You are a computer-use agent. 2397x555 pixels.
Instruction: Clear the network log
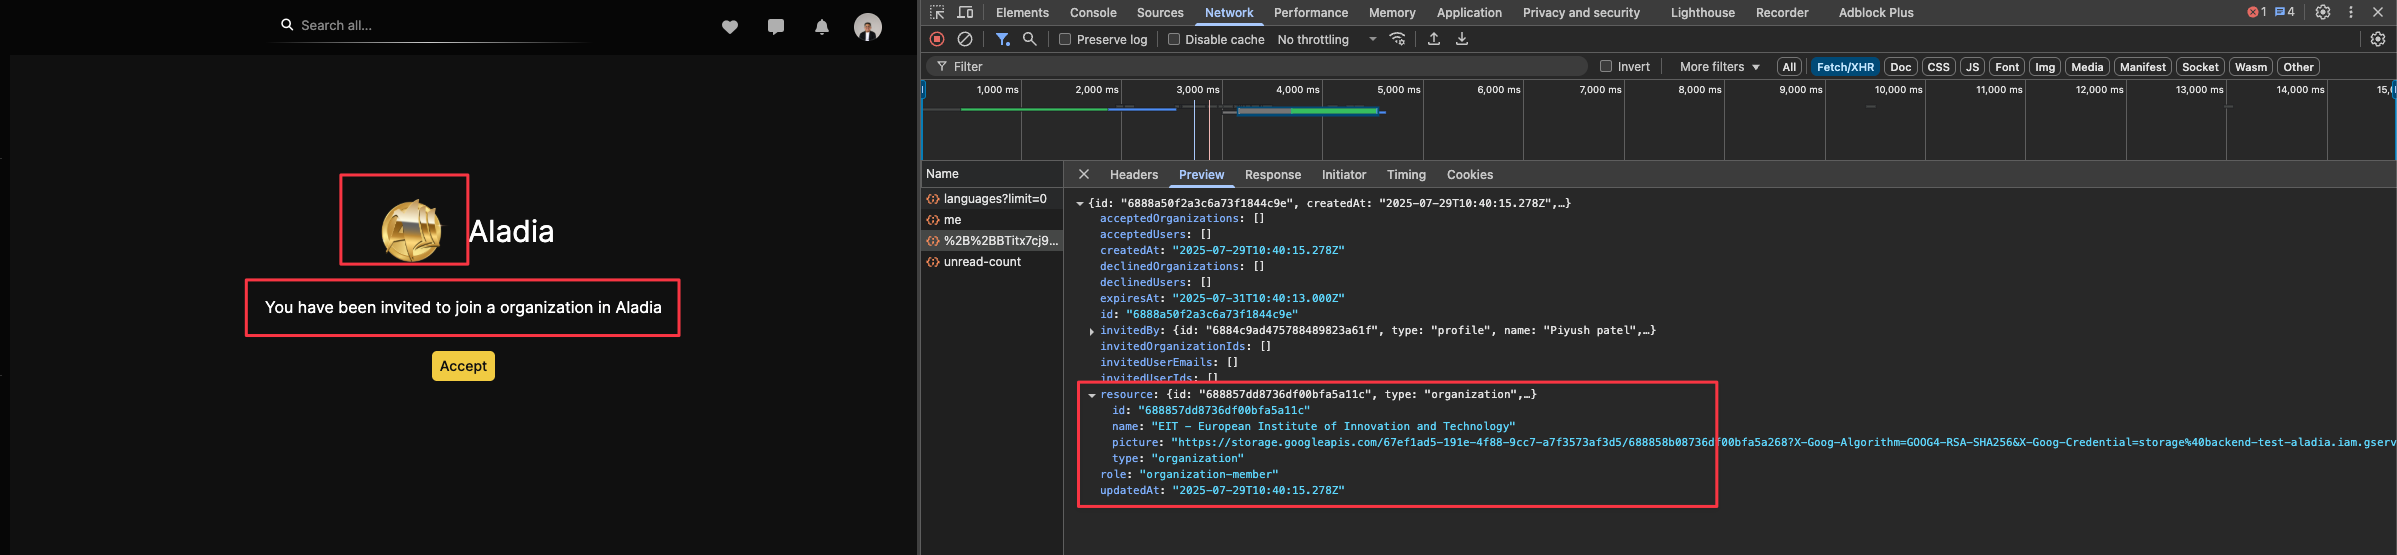pos(965,39)
